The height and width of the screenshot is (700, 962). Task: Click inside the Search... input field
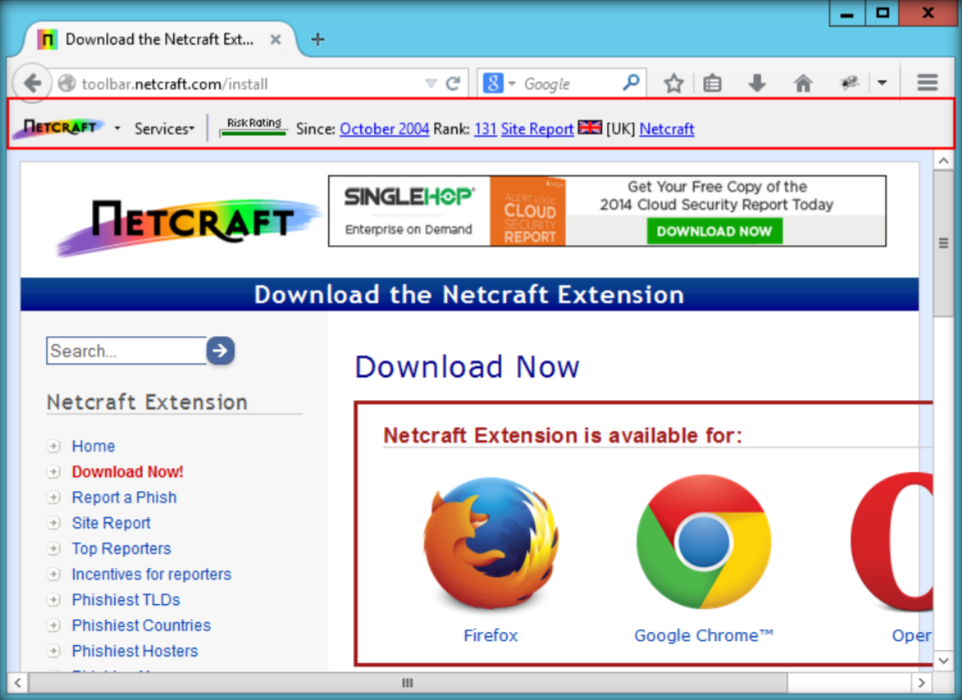click(x=125, y=351)
